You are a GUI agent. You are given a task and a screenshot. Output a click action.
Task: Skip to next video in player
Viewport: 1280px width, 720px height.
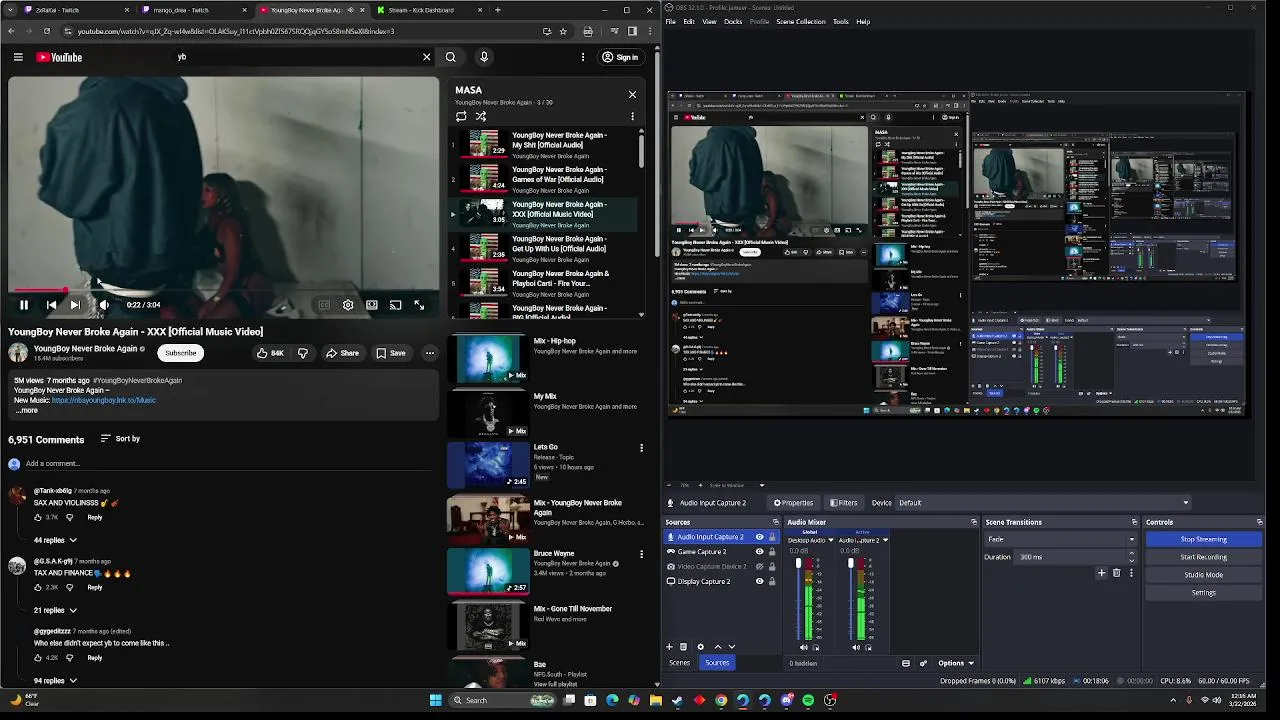click(75, 305)
